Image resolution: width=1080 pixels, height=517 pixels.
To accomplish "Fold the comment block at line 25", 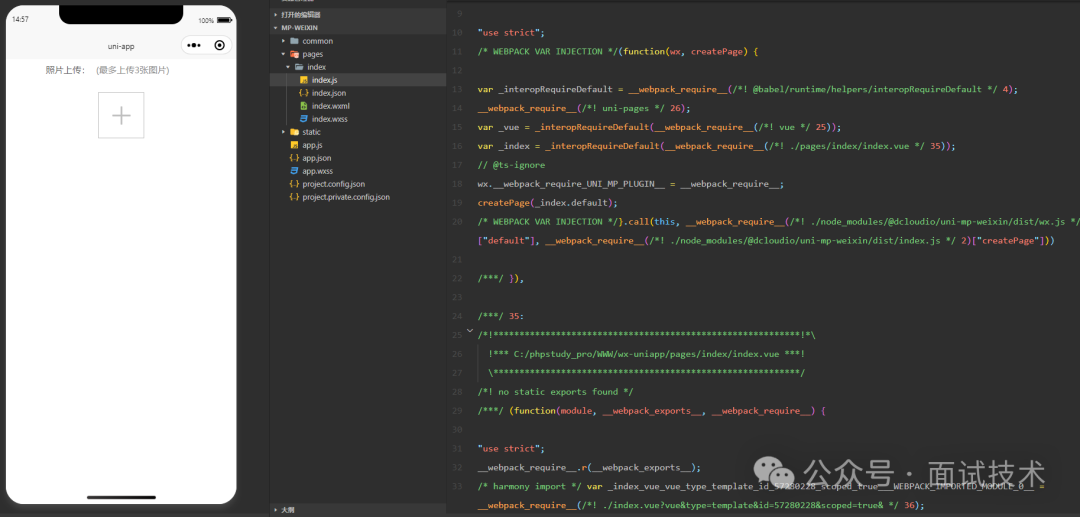I will click(470, 330).
